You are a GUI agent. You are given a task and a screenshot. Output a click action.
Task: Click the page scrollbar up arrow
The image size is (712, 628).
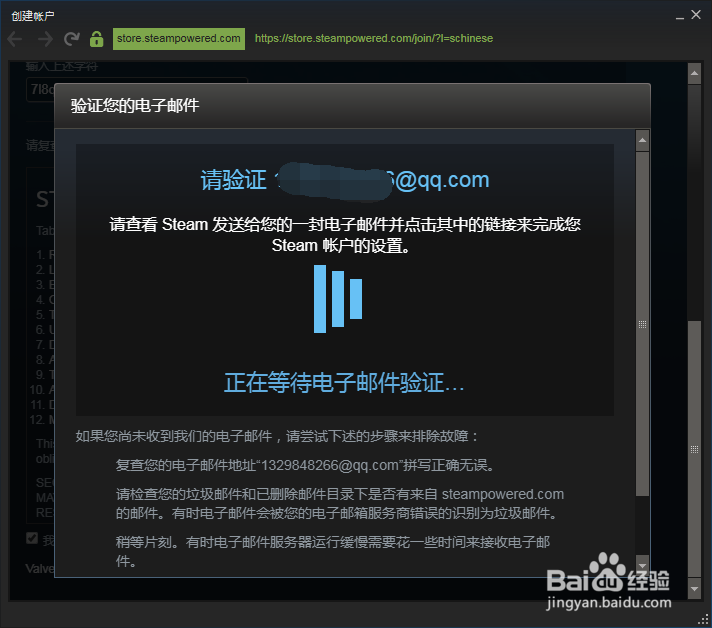pyautogui.click(x=694, y=73)
